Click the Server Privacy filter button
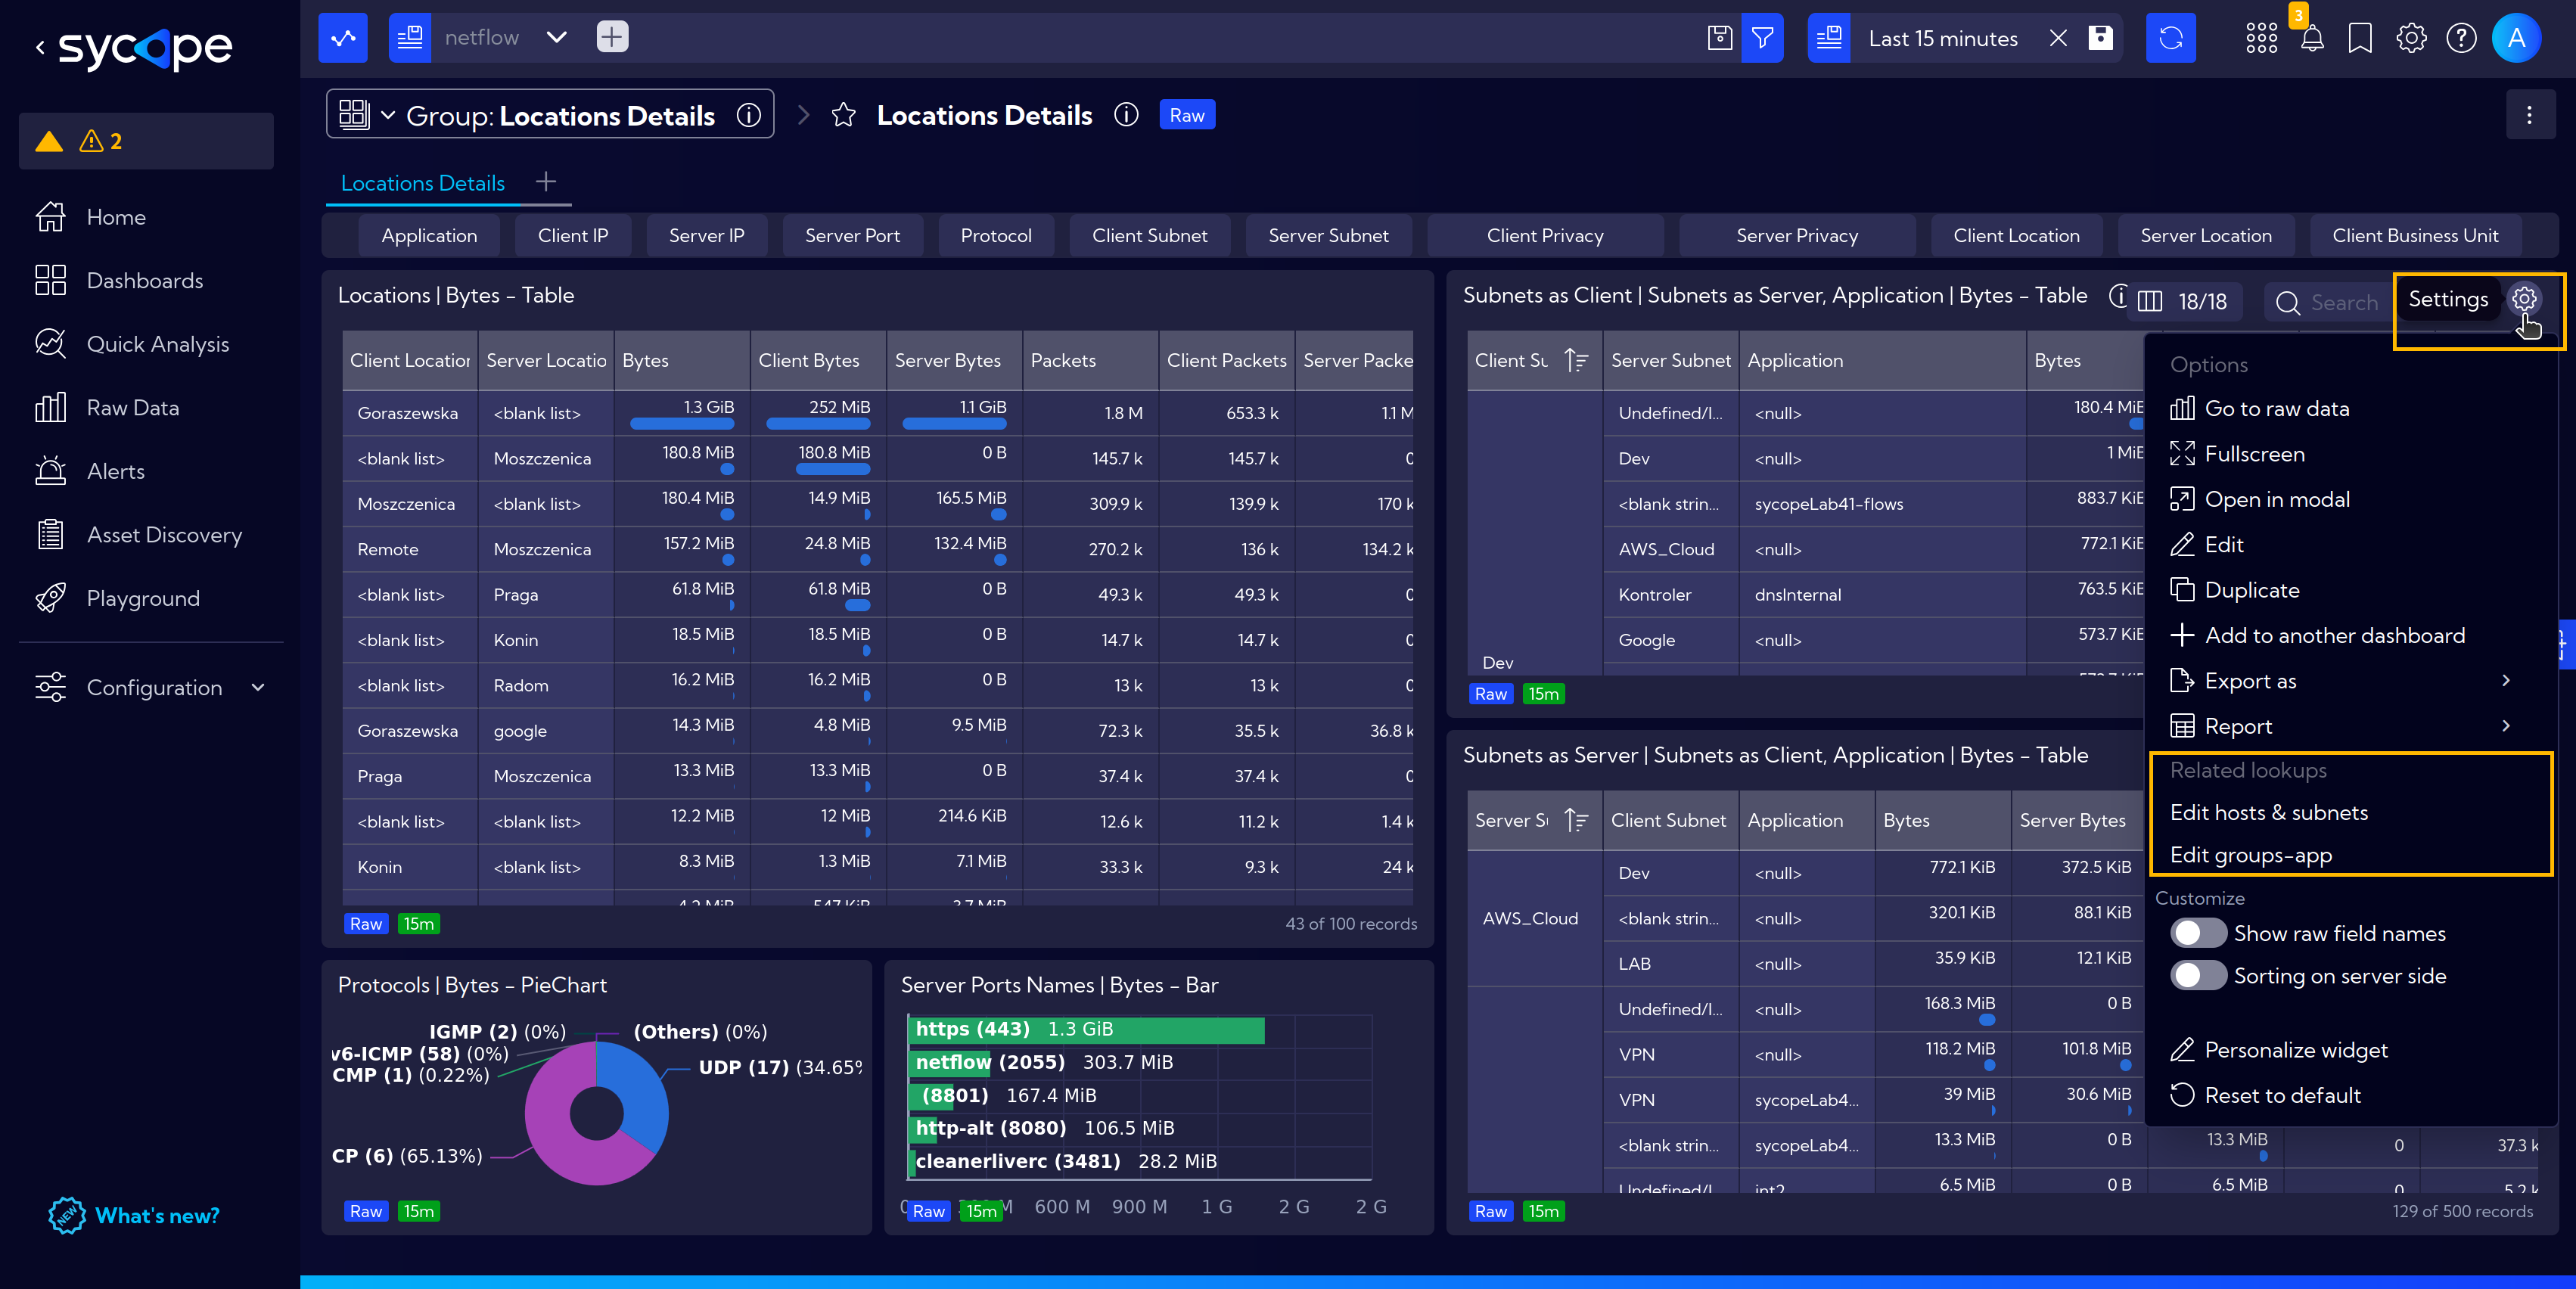The image size is (2576, 1289). [x=1797, y=236]
